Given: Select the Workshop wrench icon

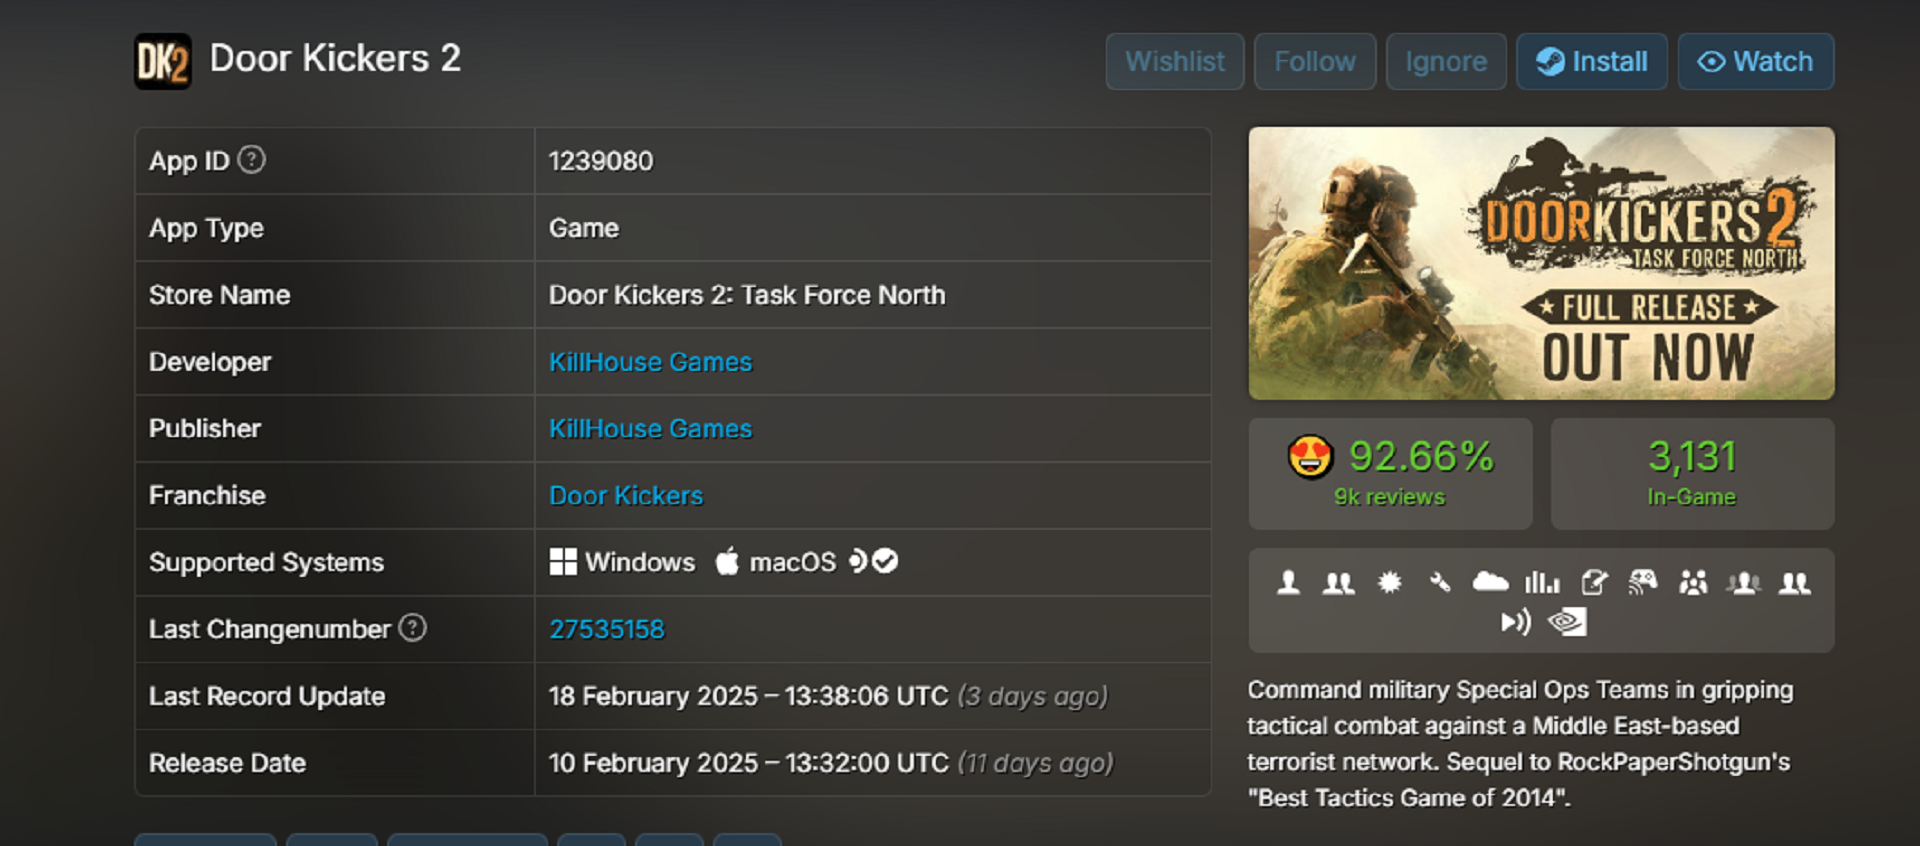Looking at the screenshot, I should [x=1440, y=583].
